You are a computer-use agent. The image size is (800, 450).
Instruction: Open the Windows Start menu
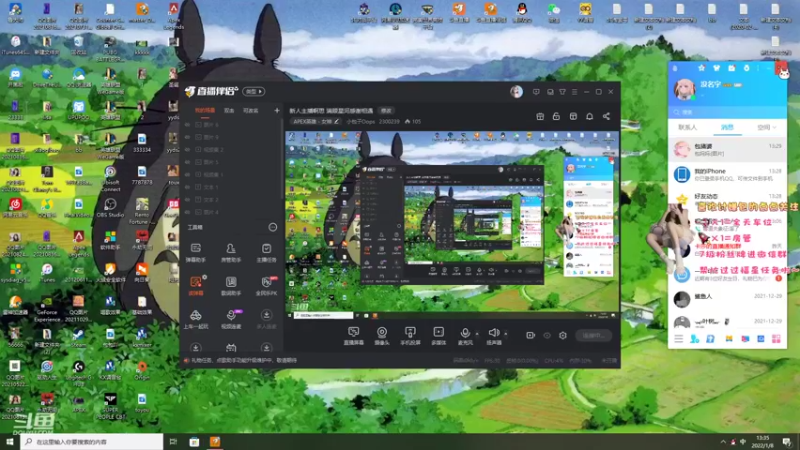[x=10, y=441]
